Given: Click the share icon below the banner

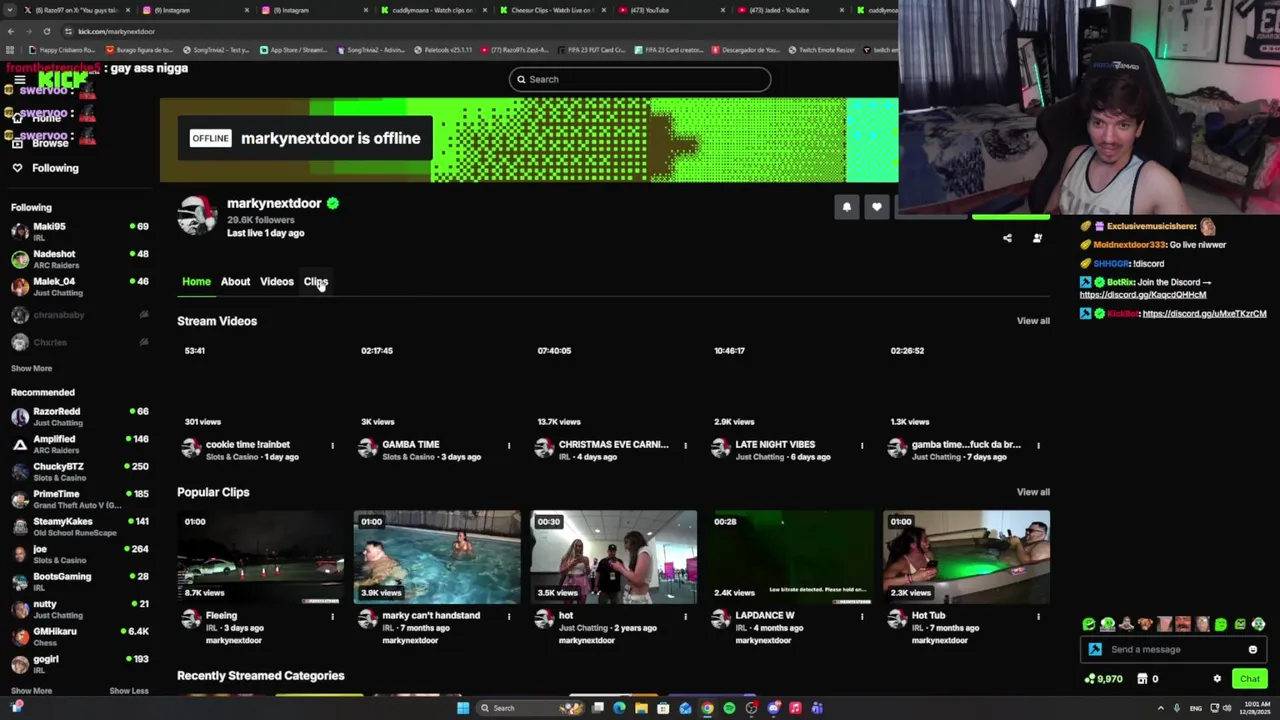Looking at the screenshot, I should tap(1007, 238).
